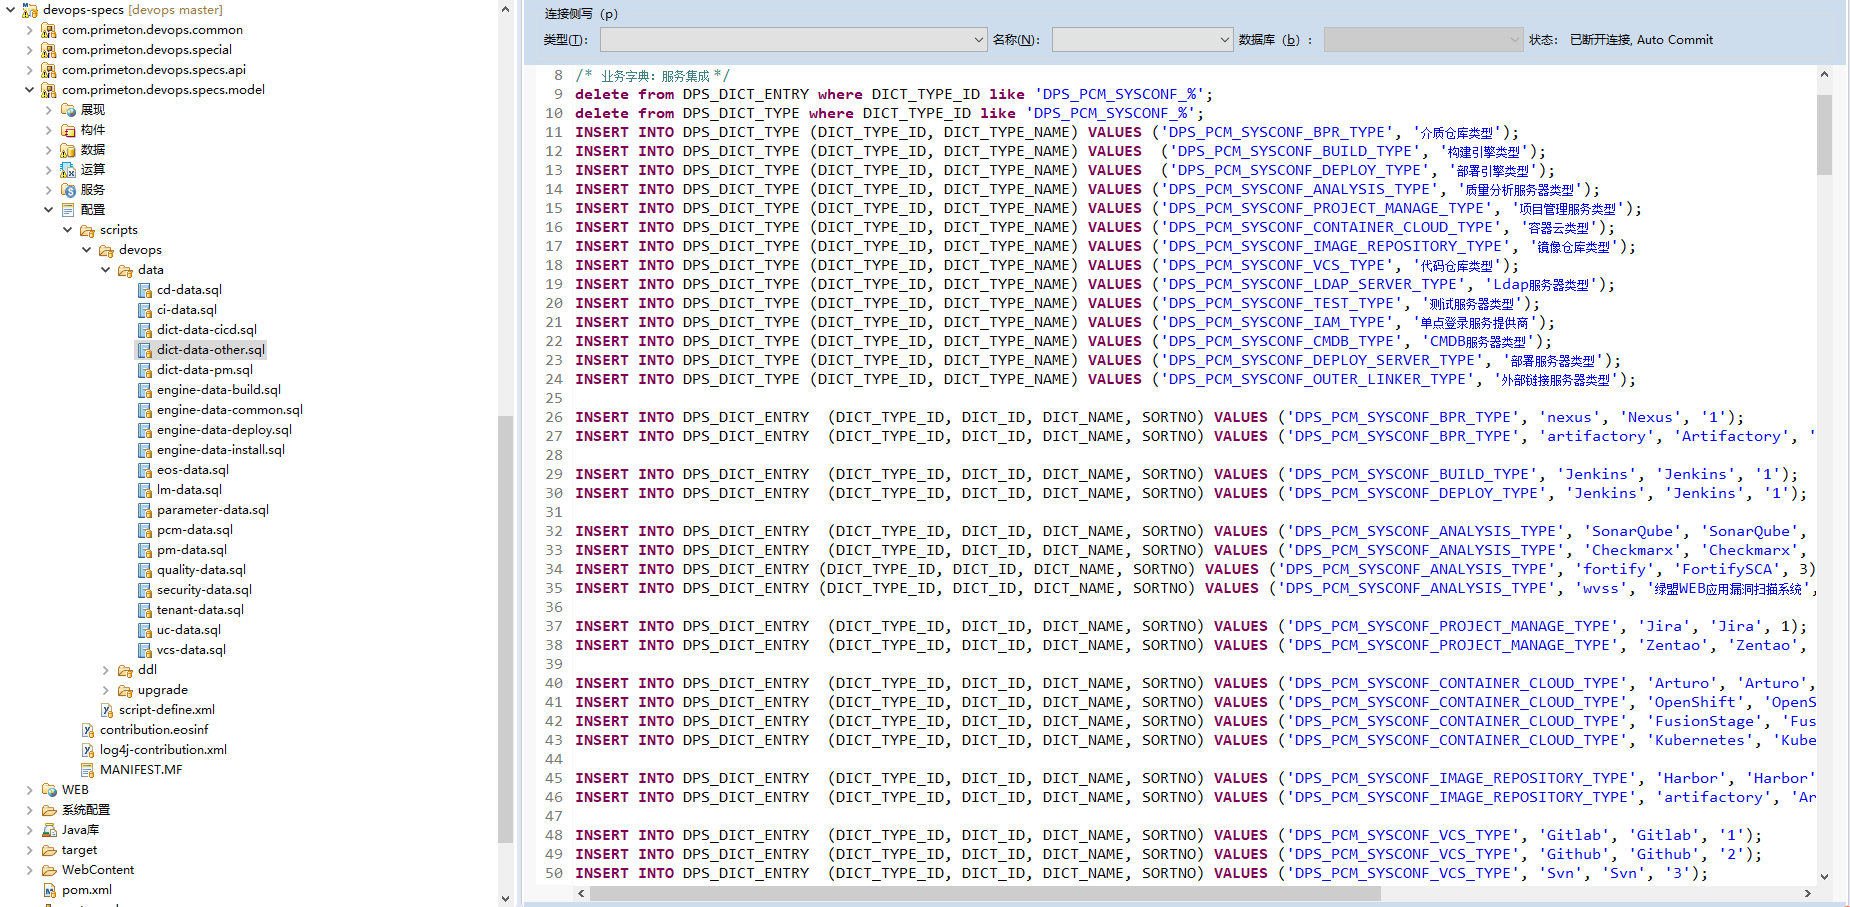
Task: Open the 名称 combo box
Action: [x=1224, y=40]
